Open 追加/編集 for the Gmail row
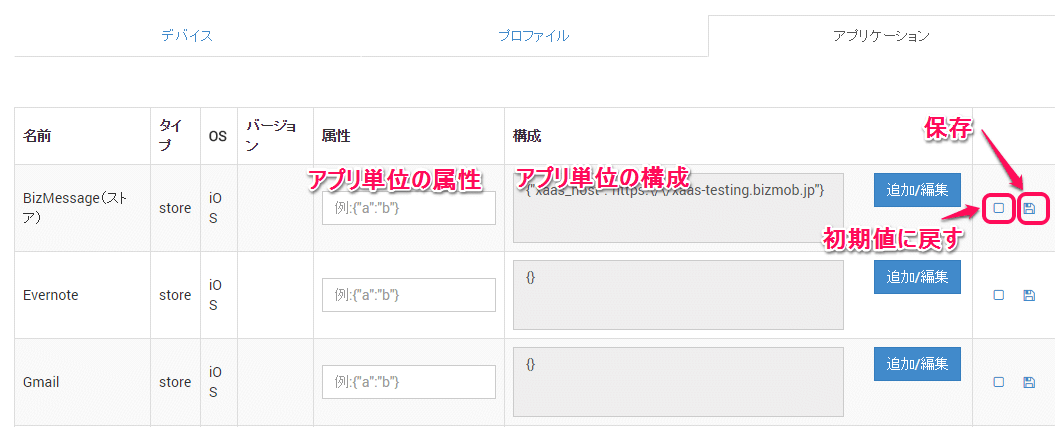Screen dimensions: 1055x427 click(x=917, y=361)
